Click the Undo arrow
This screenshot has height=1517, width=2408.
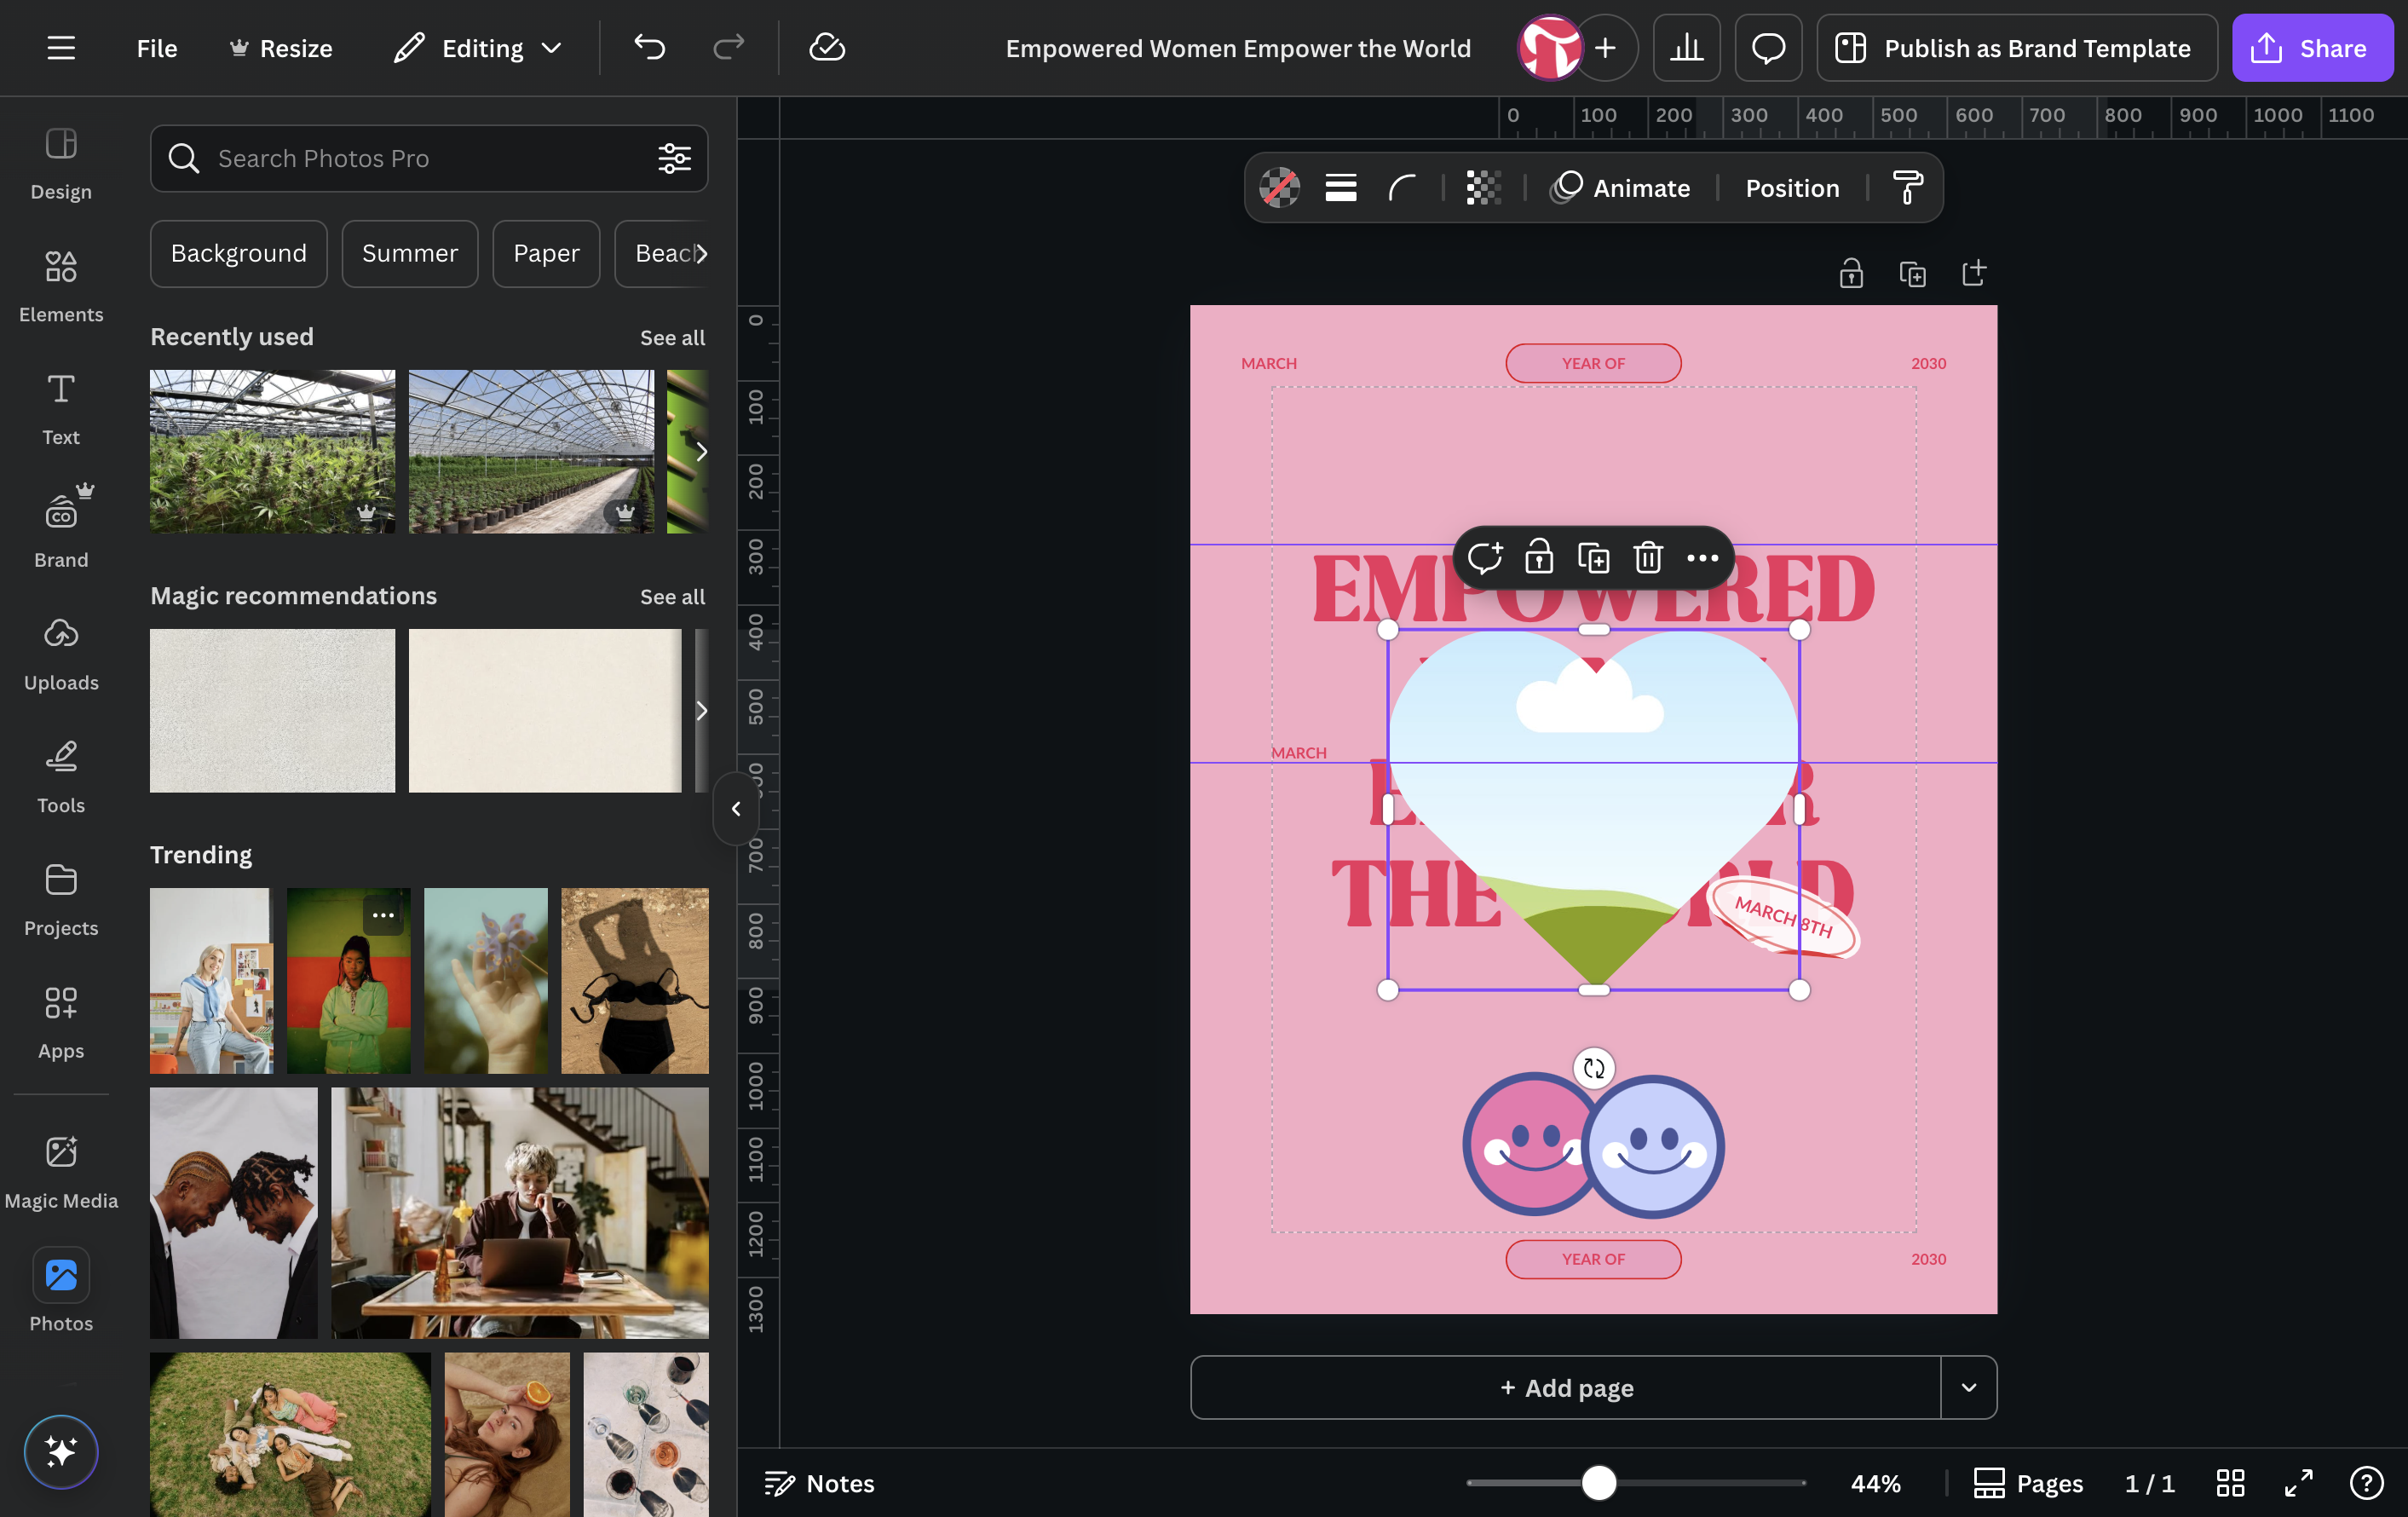coord(649,47)
